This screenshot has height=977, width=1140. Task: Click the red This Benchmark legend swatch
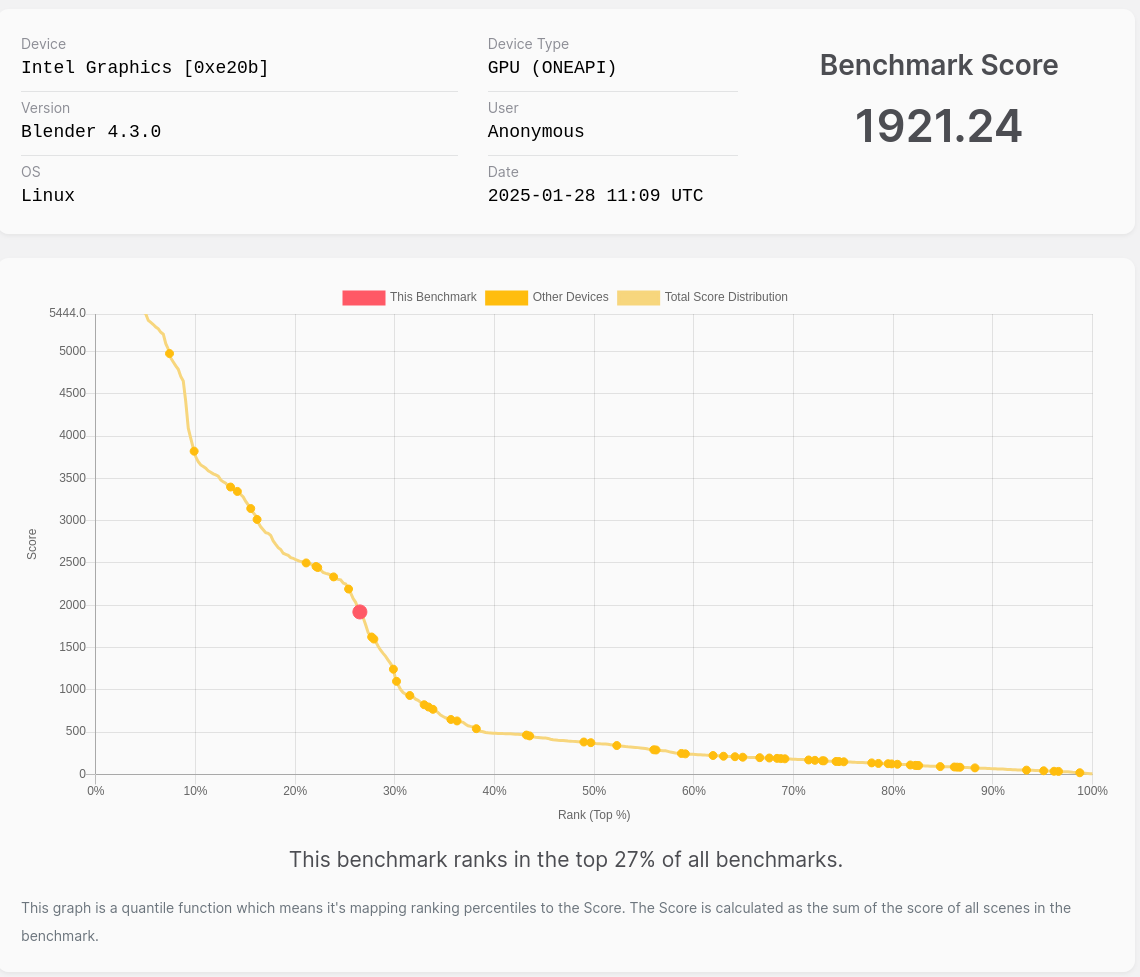pos(363,298)
